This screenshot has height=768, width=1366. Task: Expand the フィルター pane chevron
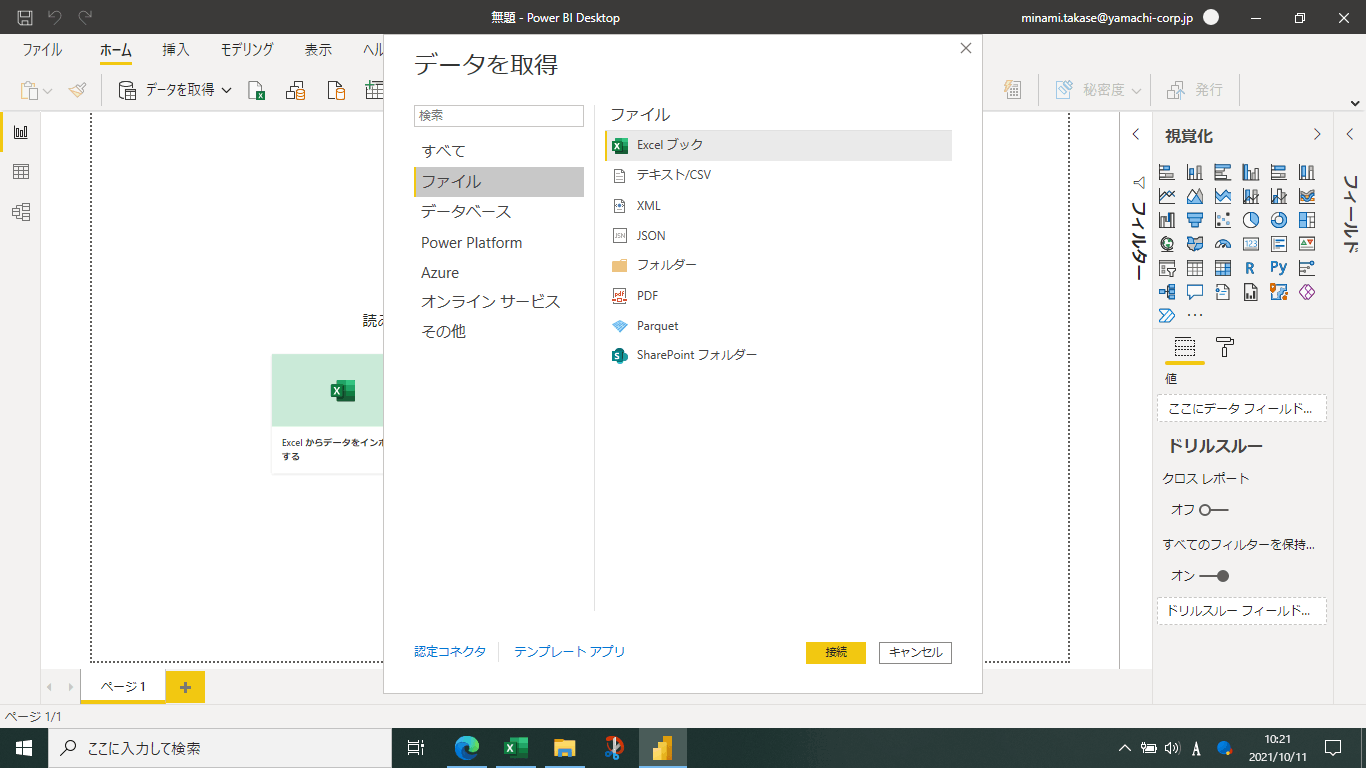point(1136,135)
